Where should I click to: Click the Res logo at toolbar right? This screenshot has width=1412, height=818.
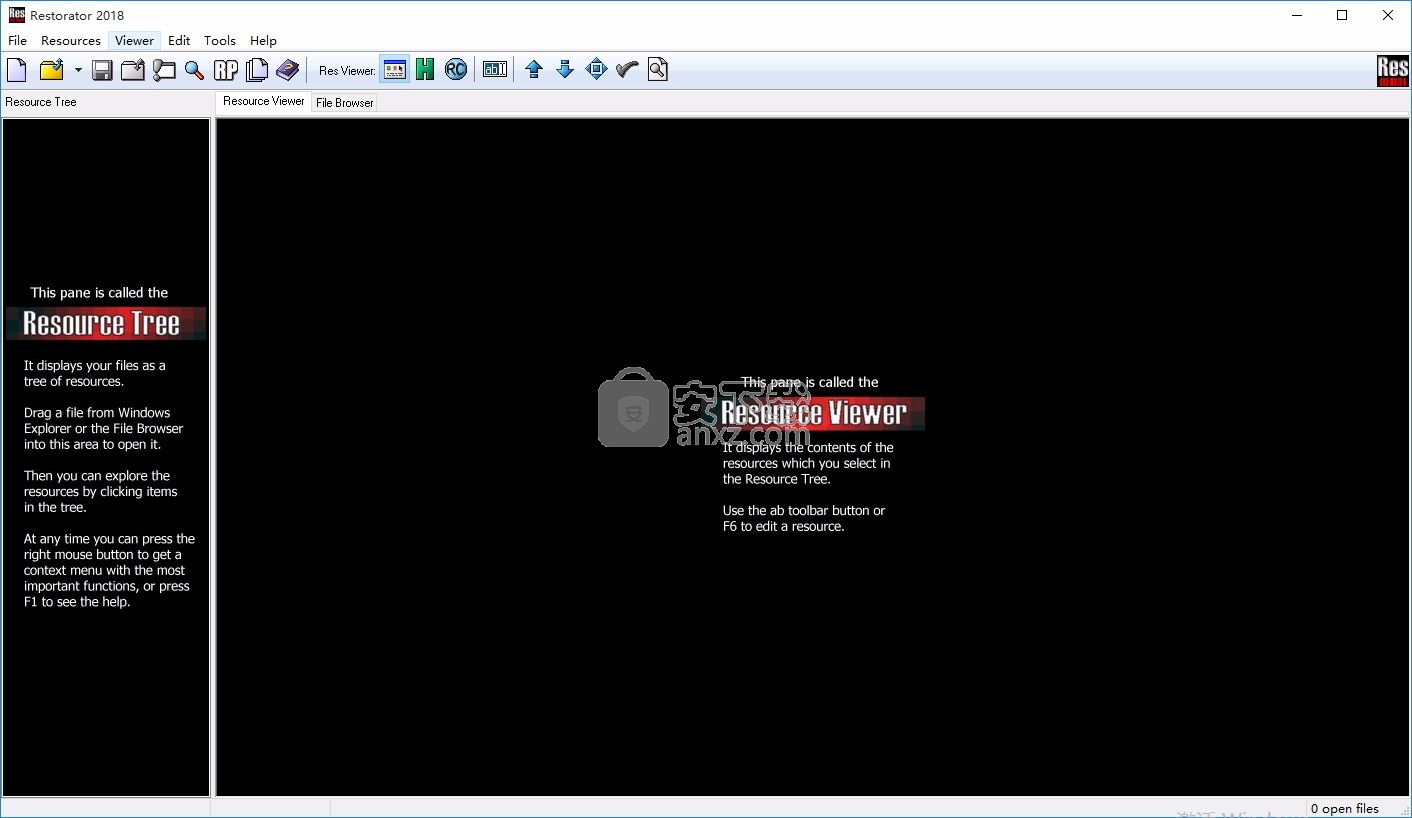click(1393, 71)
